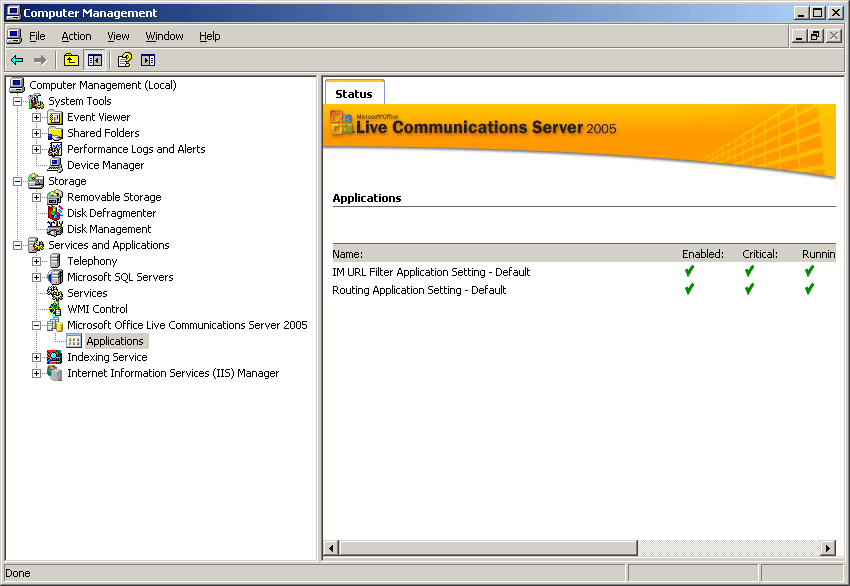The width and height of the screenshot is (850, 586).
Task: Click the Indexing Service icon
Action: tap(55, 357)
